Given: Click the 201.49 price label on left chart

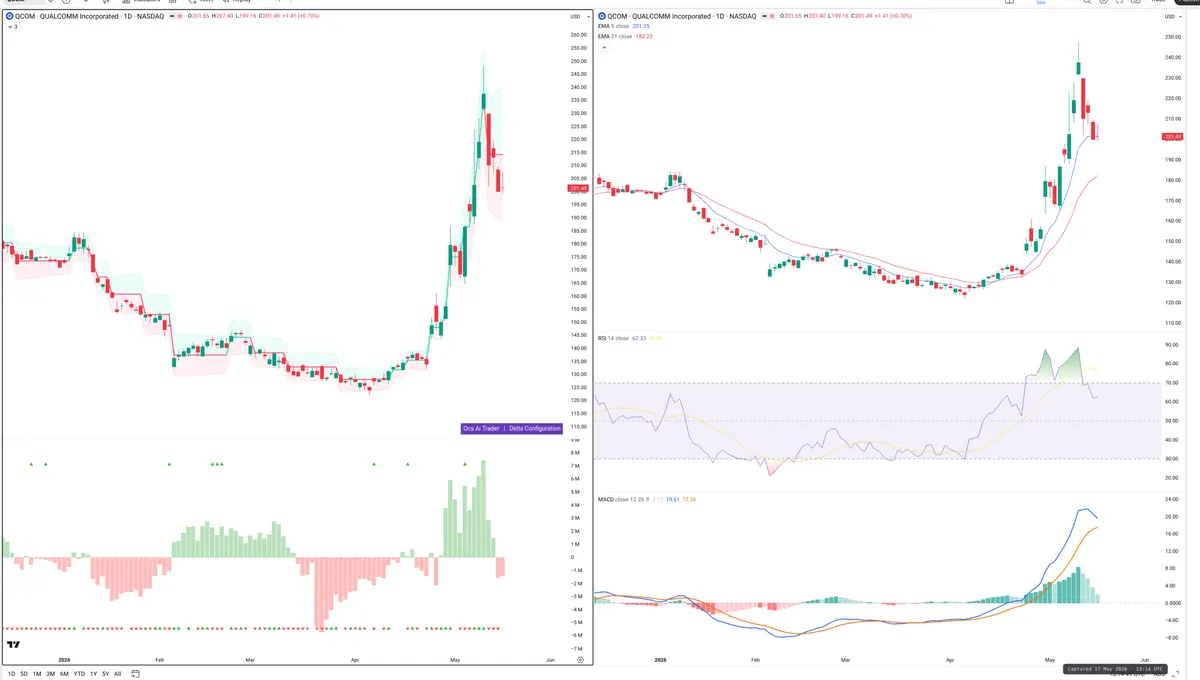Looking at the screenshot, I should click(x=578, y=188).
